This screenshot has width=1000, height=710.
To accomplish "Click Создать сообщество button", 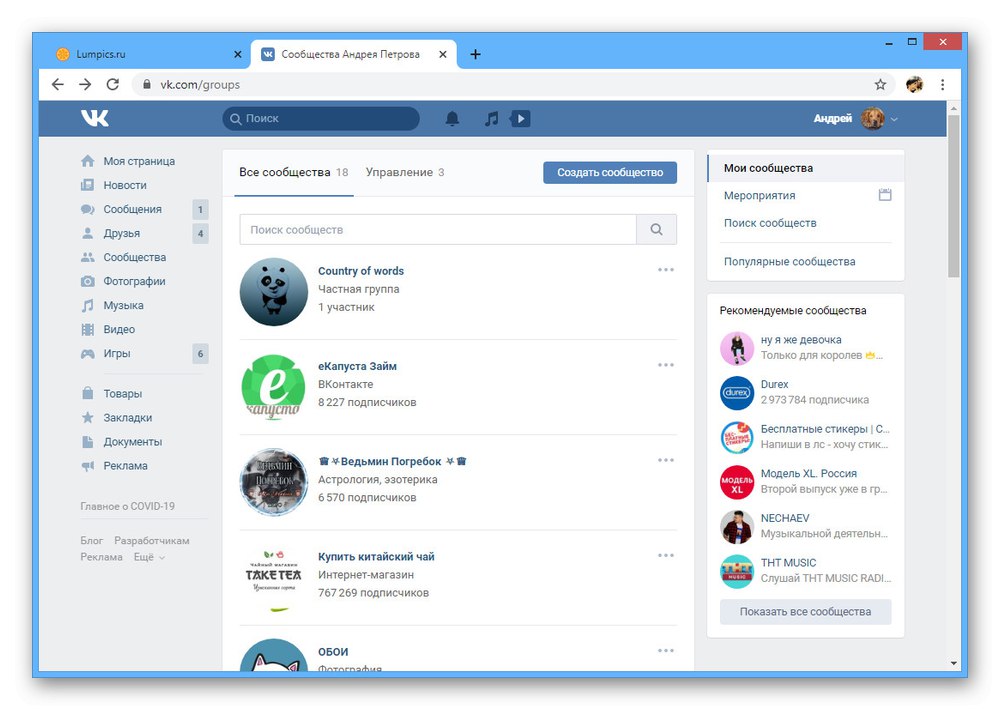I will tap(610, 172).
